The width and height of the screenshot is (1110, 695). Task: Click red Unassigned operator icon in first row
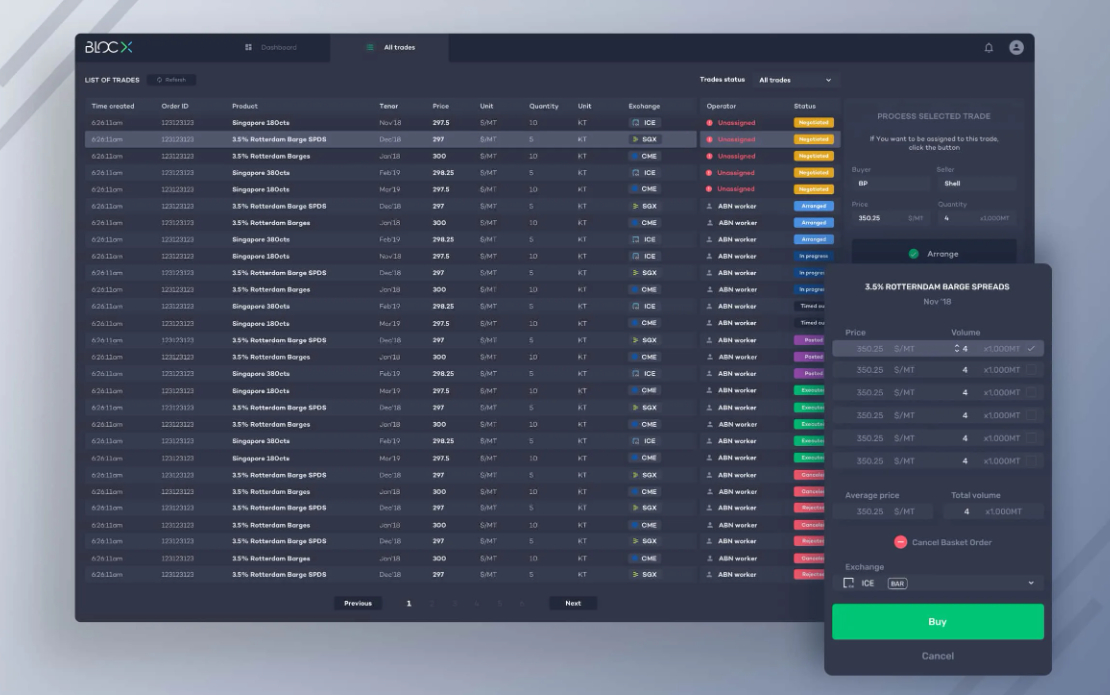point(710,123)
